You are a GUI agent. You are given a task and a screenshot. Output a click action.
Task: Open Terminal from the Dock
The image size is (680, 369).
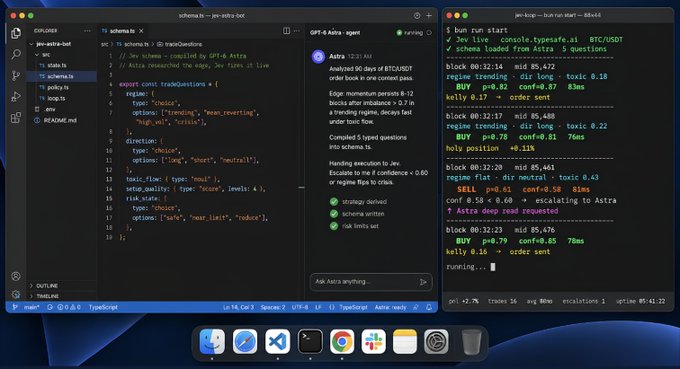click(x=310, y=341)
